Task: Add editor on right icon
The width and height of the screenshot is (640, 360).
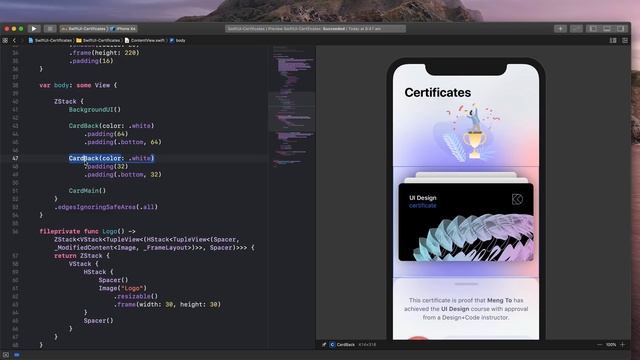Action: 625,40
